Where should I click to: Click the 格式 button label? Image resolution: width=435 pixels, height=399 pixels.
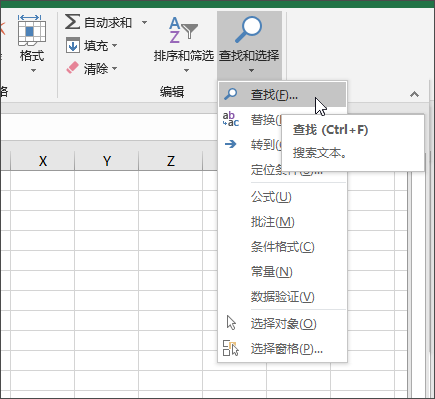[x=32, y=55]
